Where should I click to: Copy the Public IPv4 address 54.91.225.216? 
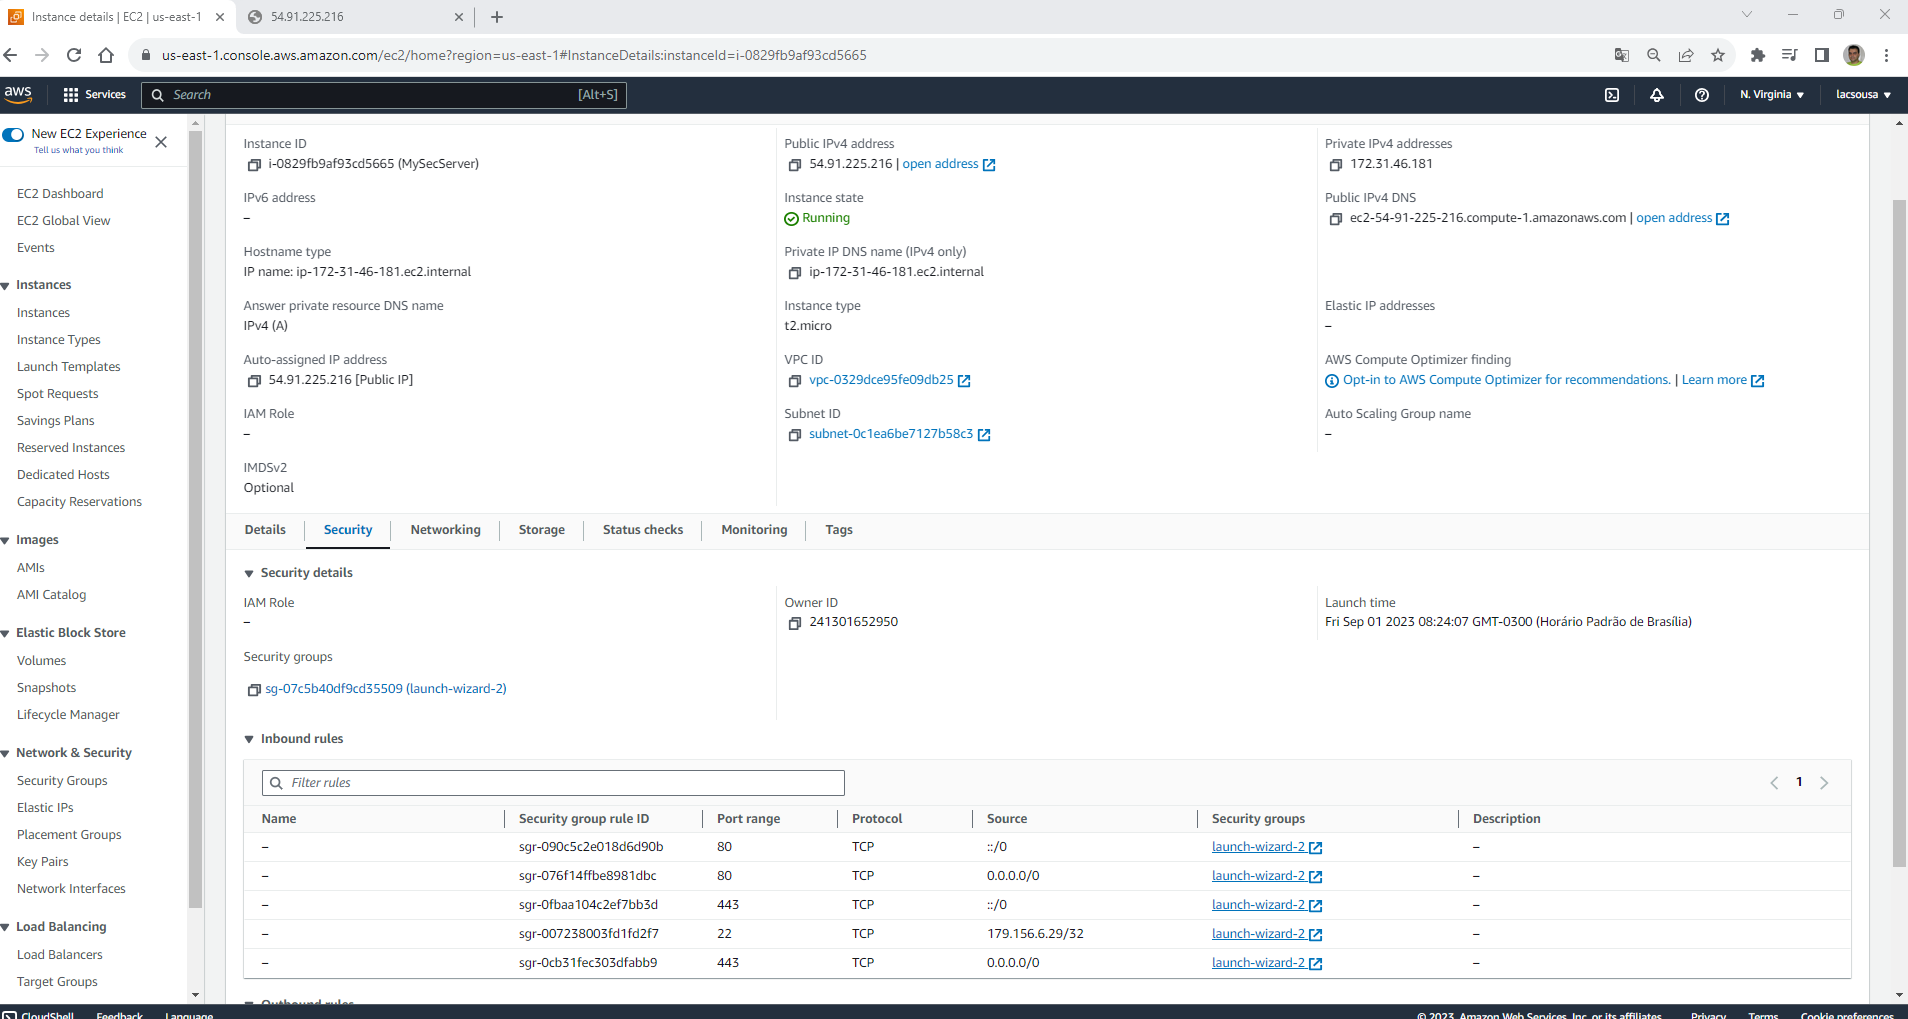pos(795,165)
